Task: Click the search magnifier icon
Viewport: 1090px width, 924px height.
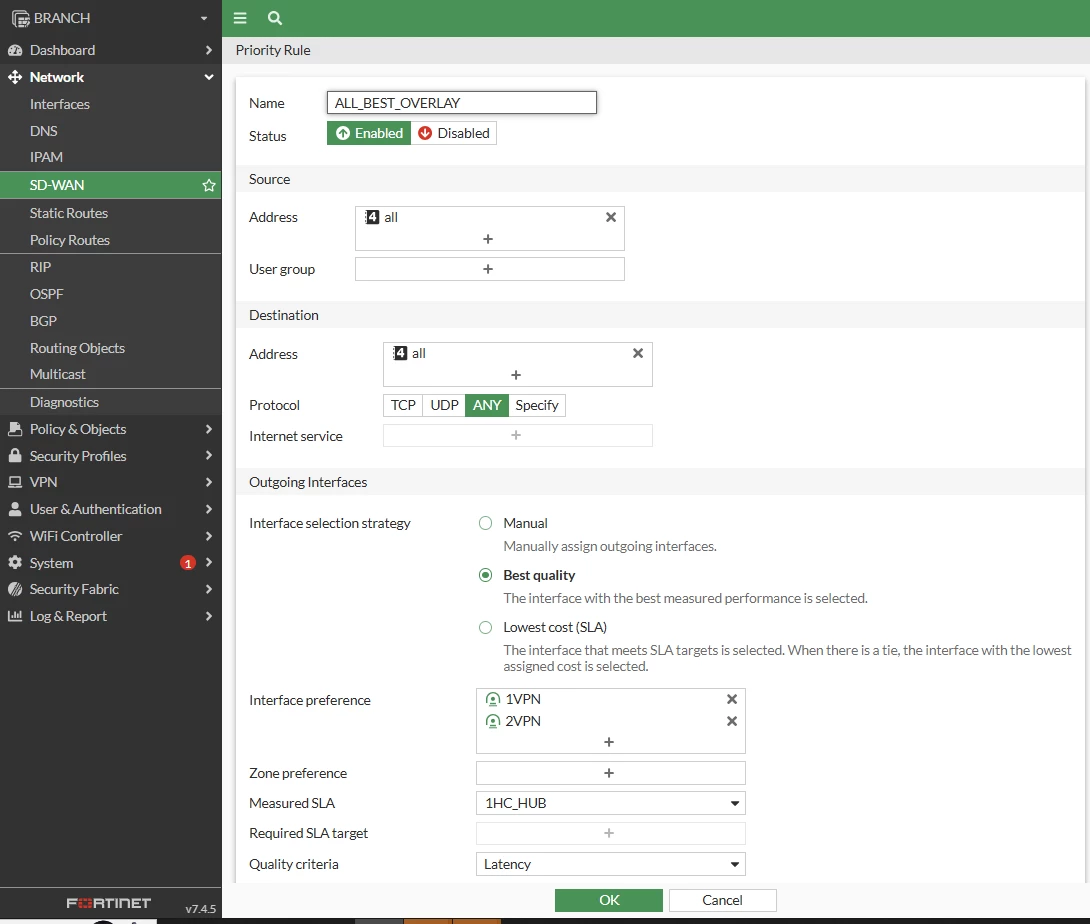Action: point(275,18)
